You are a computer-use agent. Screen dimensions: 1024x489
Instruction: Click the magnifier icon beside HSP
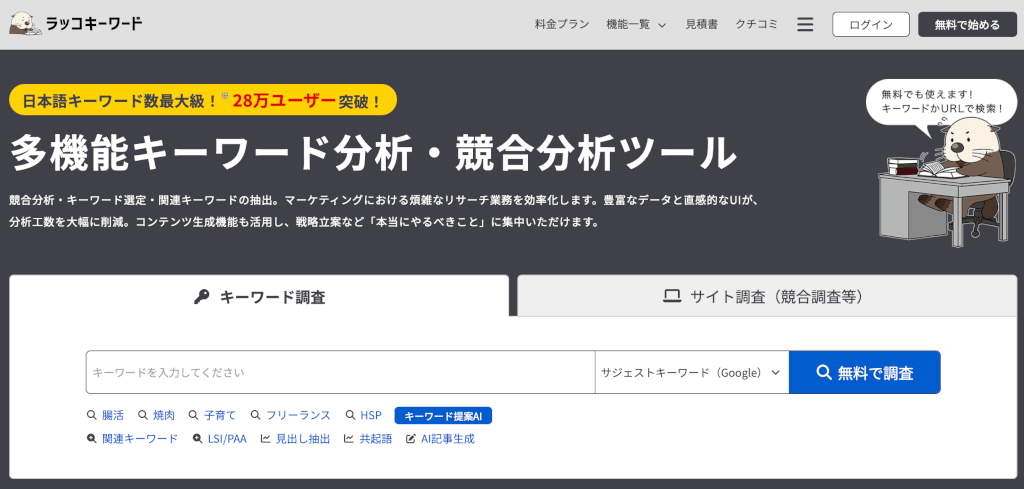tap(349, 415)
